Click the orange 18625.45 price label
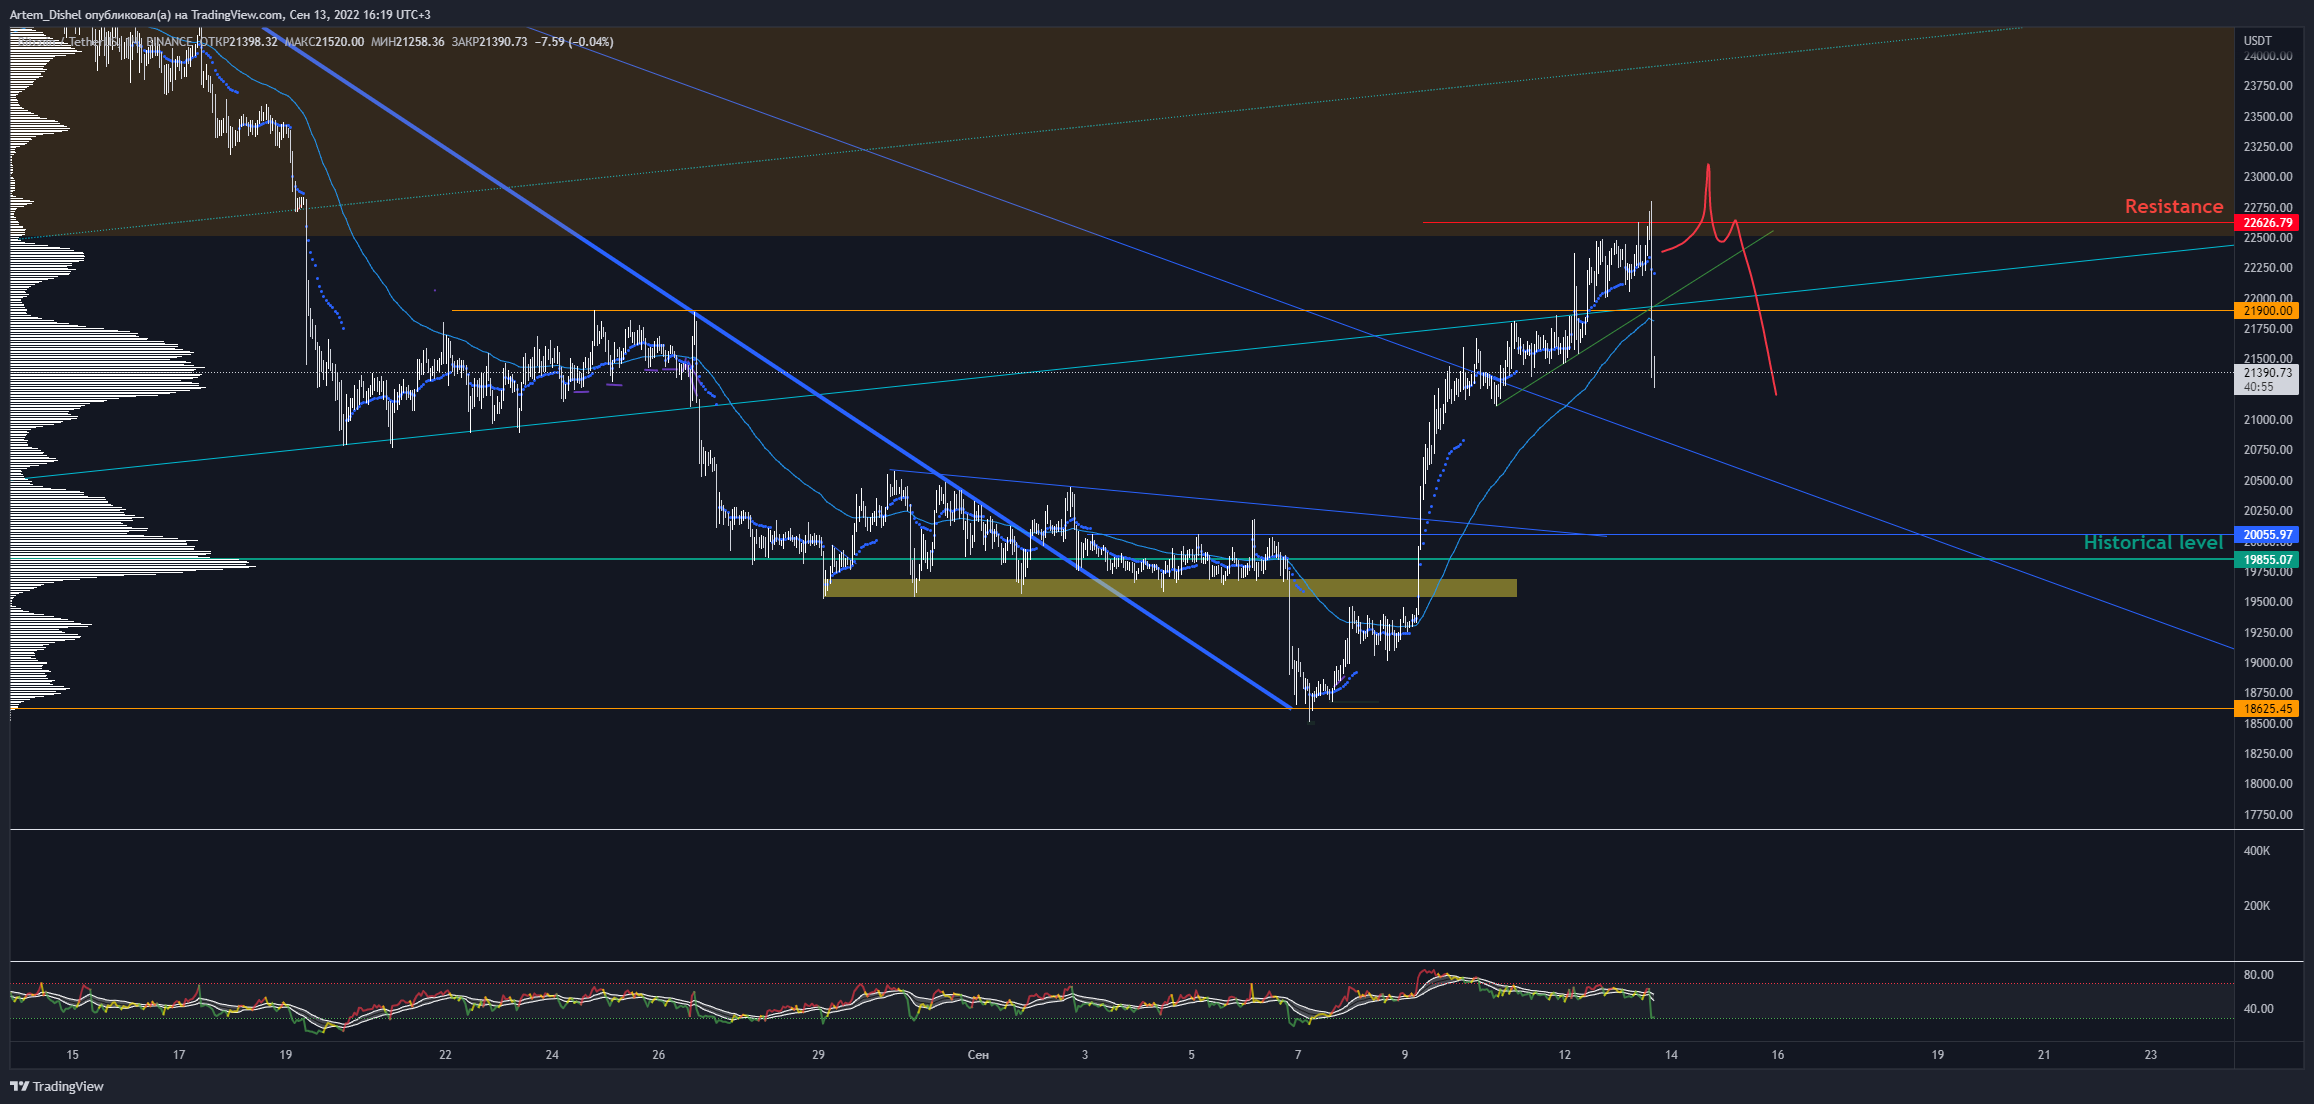The height and width of the screenshot is (1104, 2314). point(2266,709)
